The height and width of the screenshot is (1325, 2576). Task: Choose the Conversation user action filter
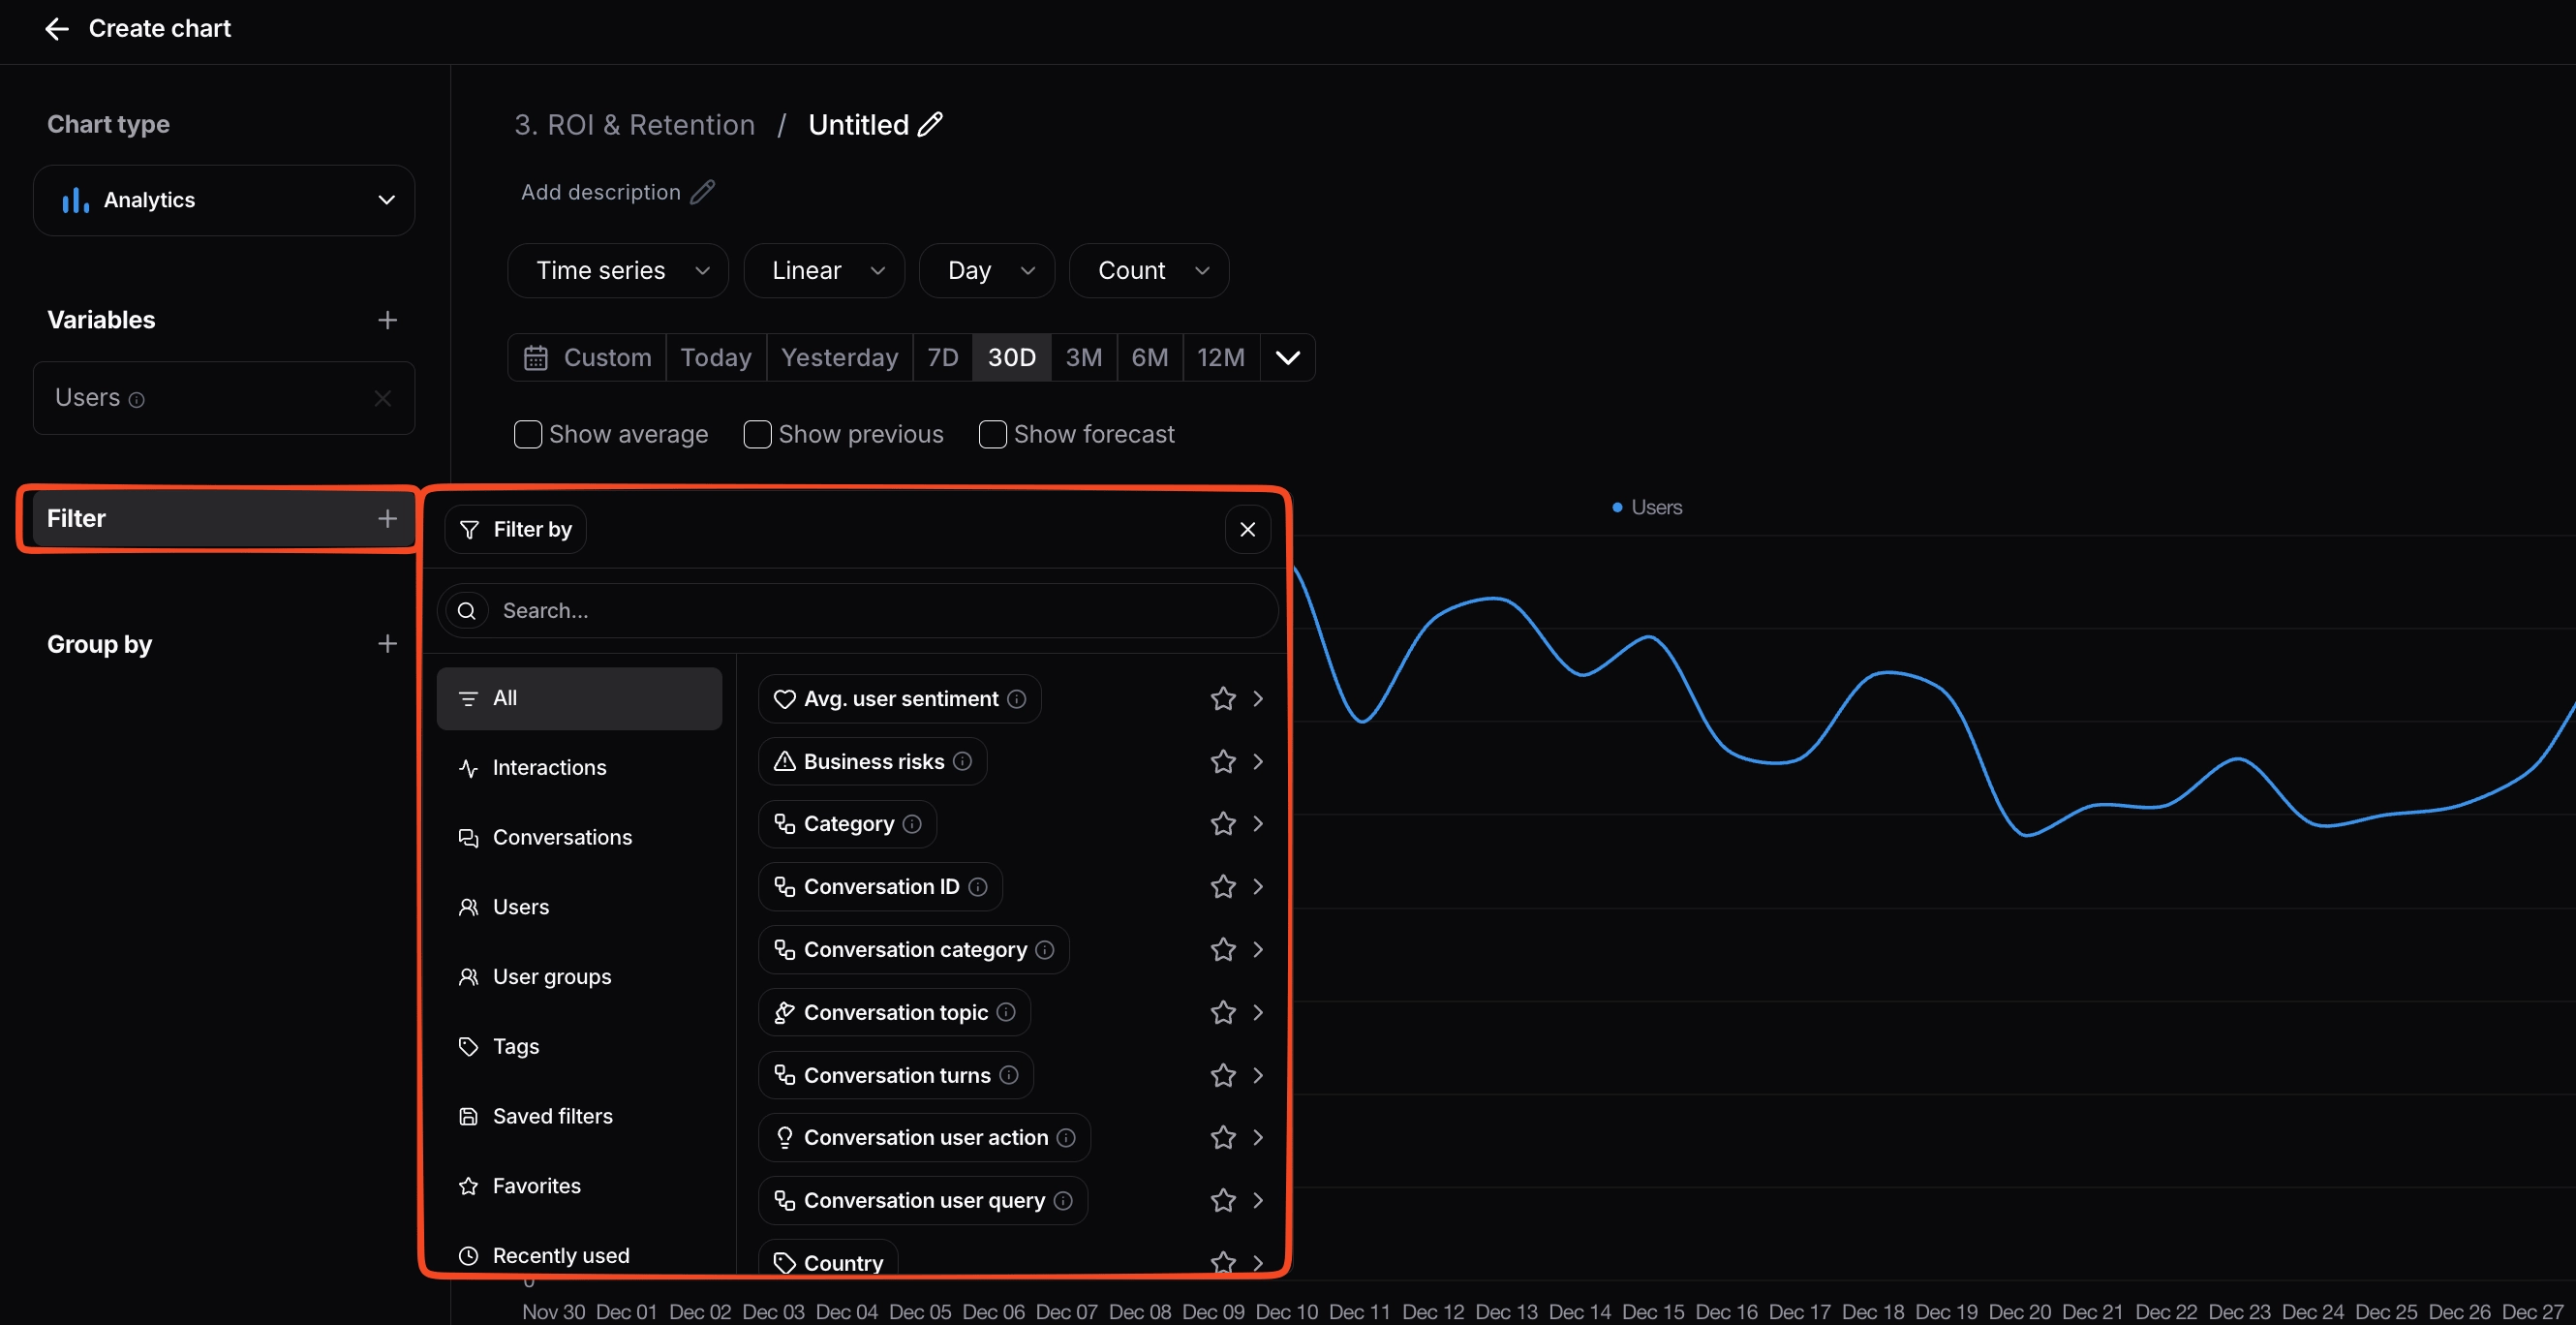click(x=925, y=1138)
